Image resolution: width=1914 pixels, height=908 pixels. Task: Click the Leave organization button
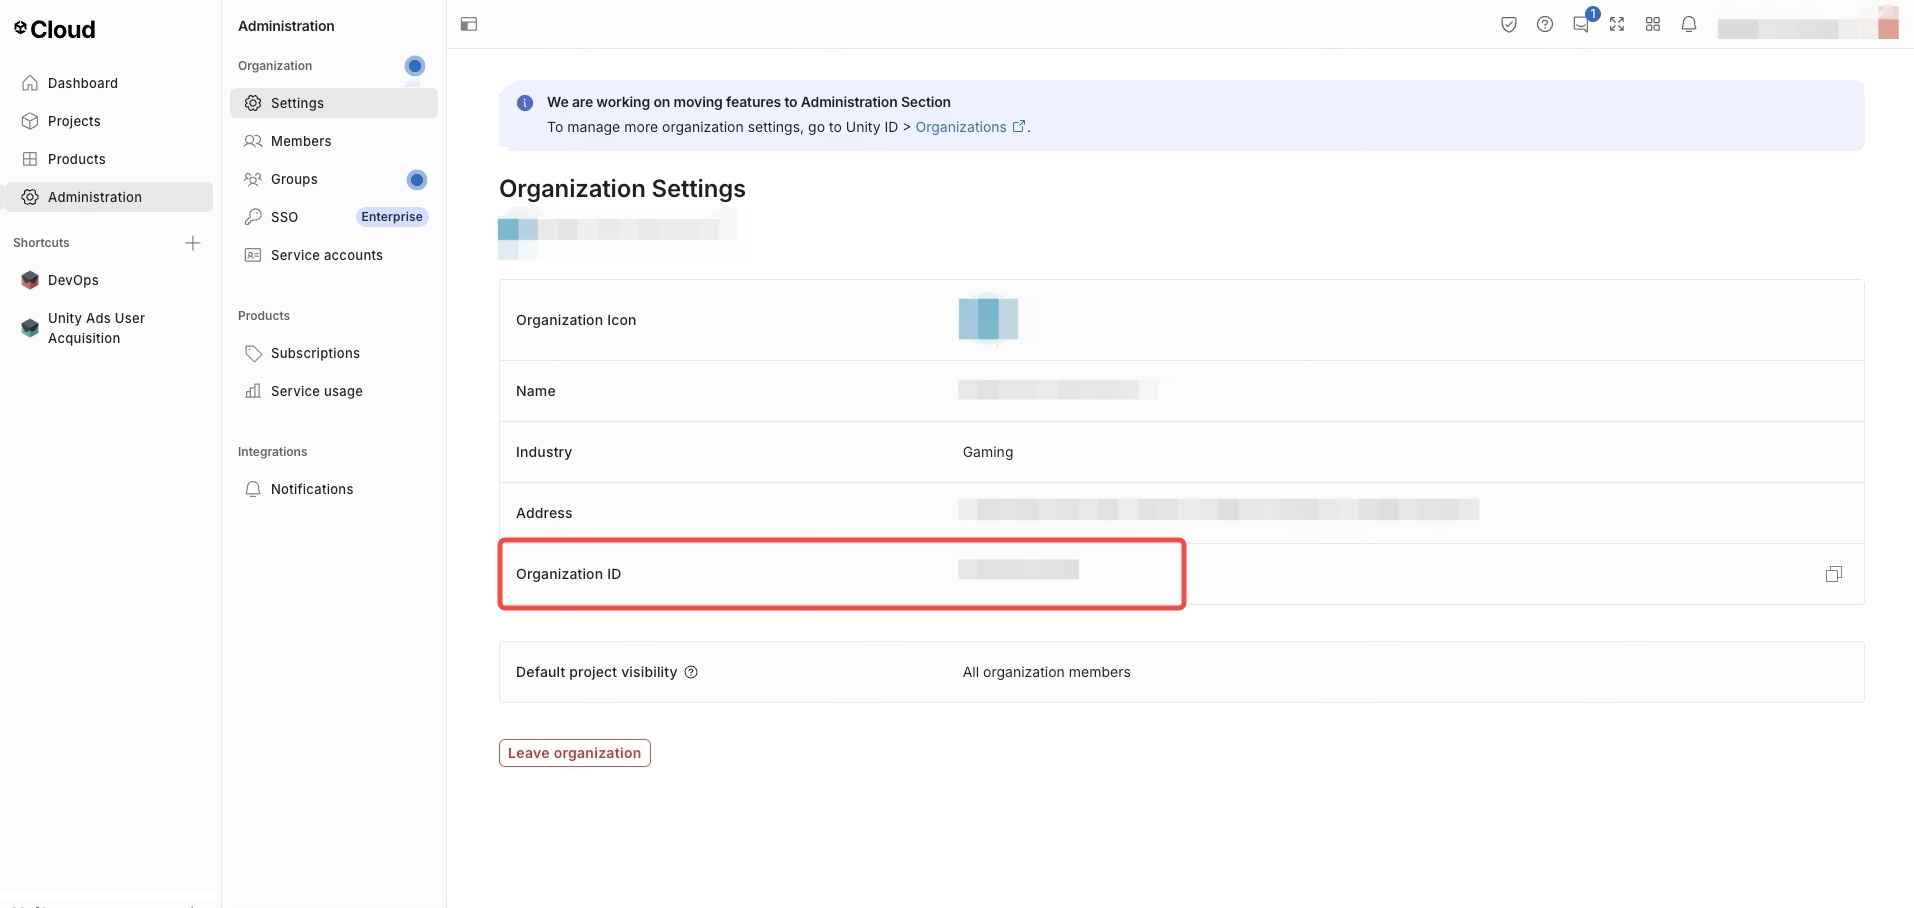(575, 753)
